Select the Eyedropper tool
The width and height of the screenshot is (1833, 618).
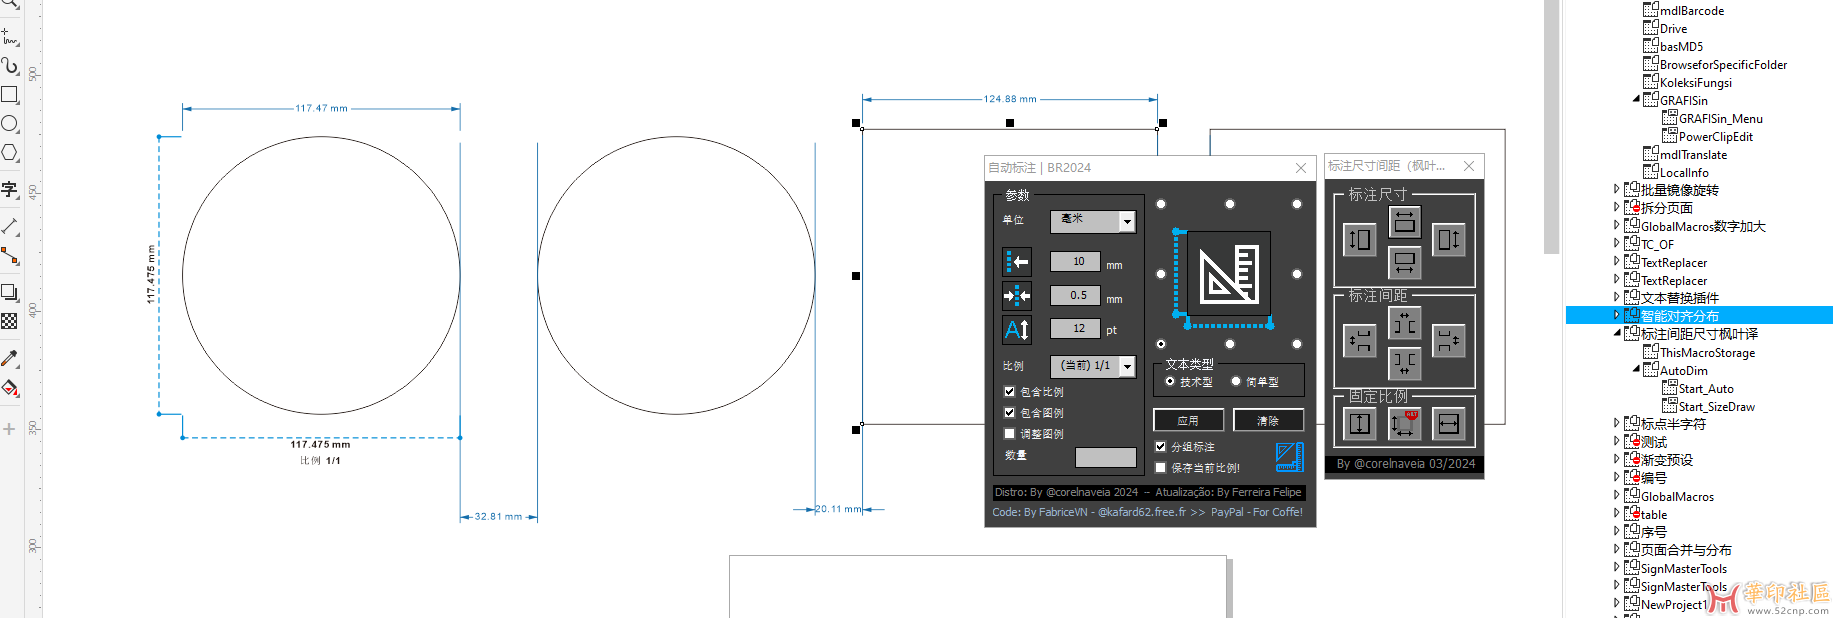click(10, 358)
